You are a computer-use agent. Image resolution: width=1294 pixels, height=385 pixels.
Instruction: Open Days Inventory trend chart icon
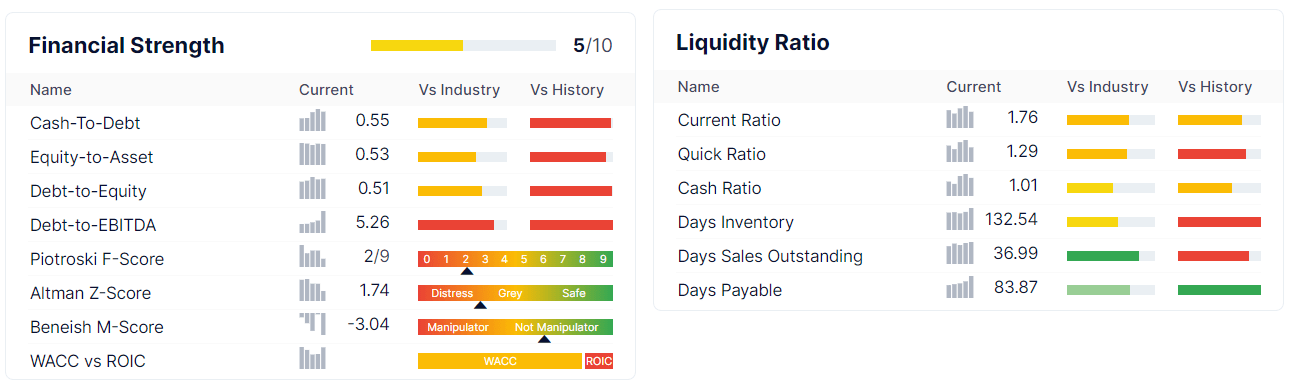[960, 220]
